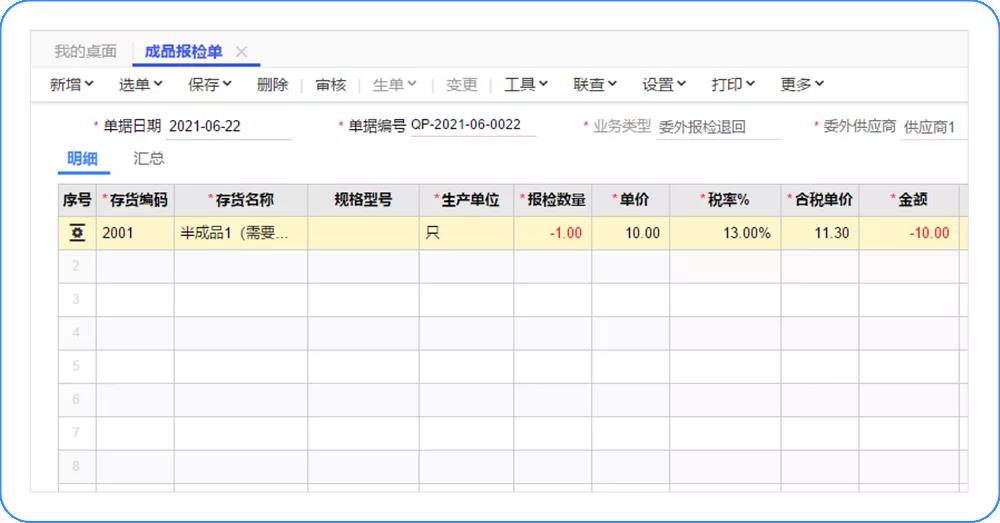Select the 报检数量 cell -1.00
This screenshot has height=523, width=1000.
click(553, 233)
